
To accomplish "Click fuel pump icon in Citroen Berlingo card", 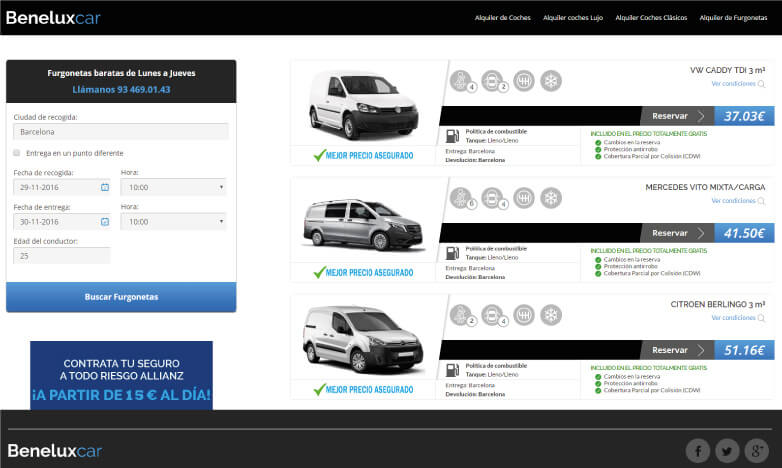I will 452,370.
